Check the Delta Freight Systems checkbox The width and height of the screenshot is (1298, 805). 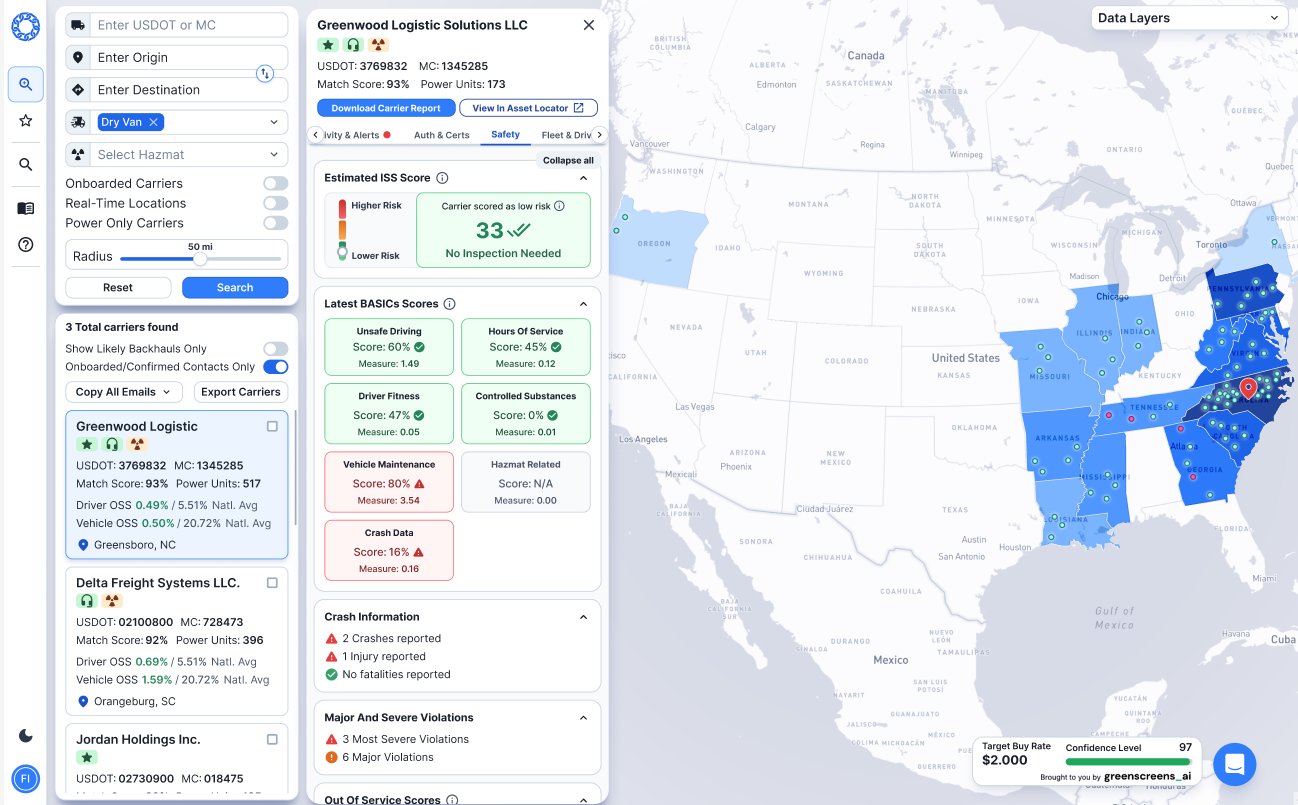click(x=272, y=583)
